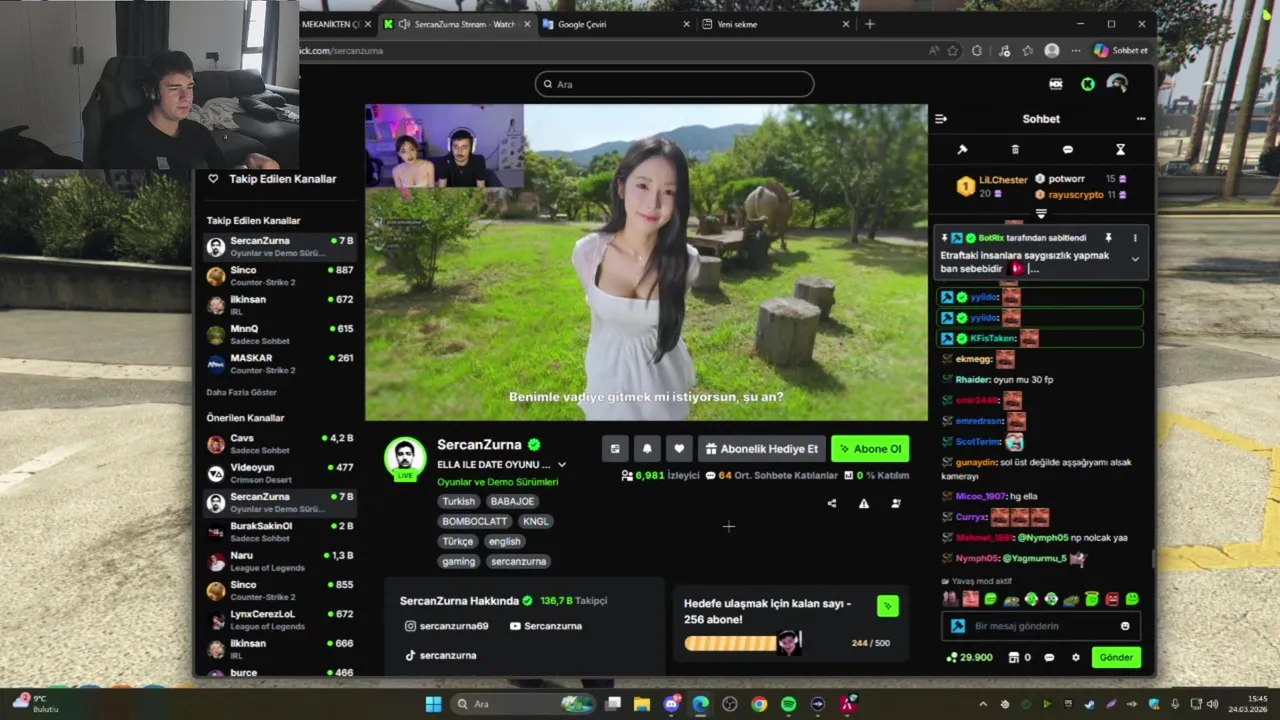Open MASKAR channel in sidebar

(x=280, y=363)
